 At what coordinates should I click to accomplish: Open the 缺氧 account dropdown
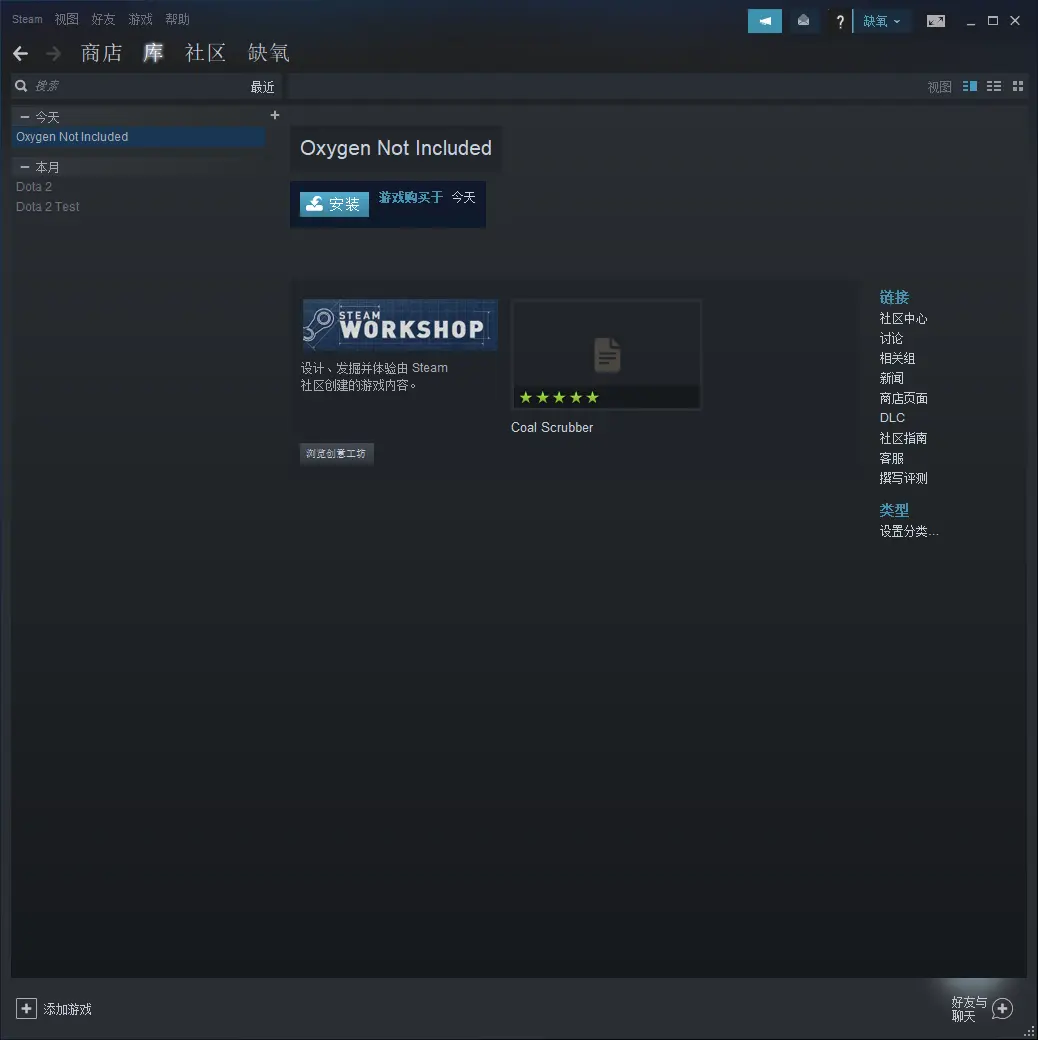point(881,21)
